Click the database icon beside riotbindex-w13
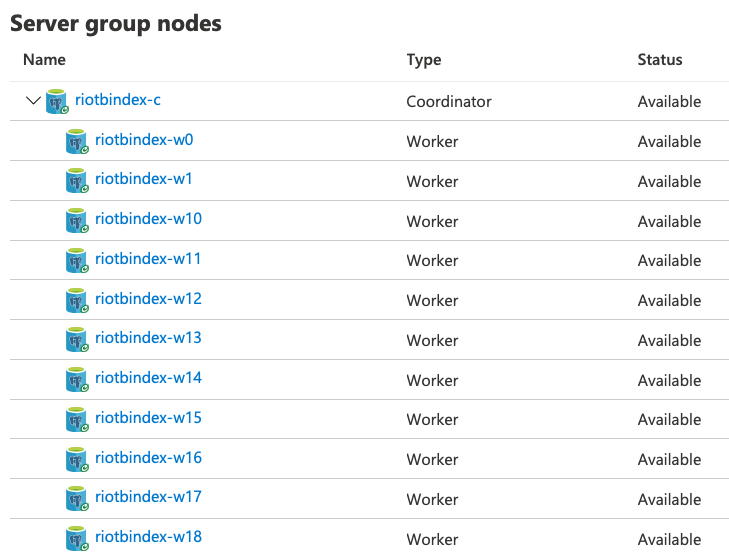Screen dimensions: 729x556 pyautogui.click(x=77, y=340)
